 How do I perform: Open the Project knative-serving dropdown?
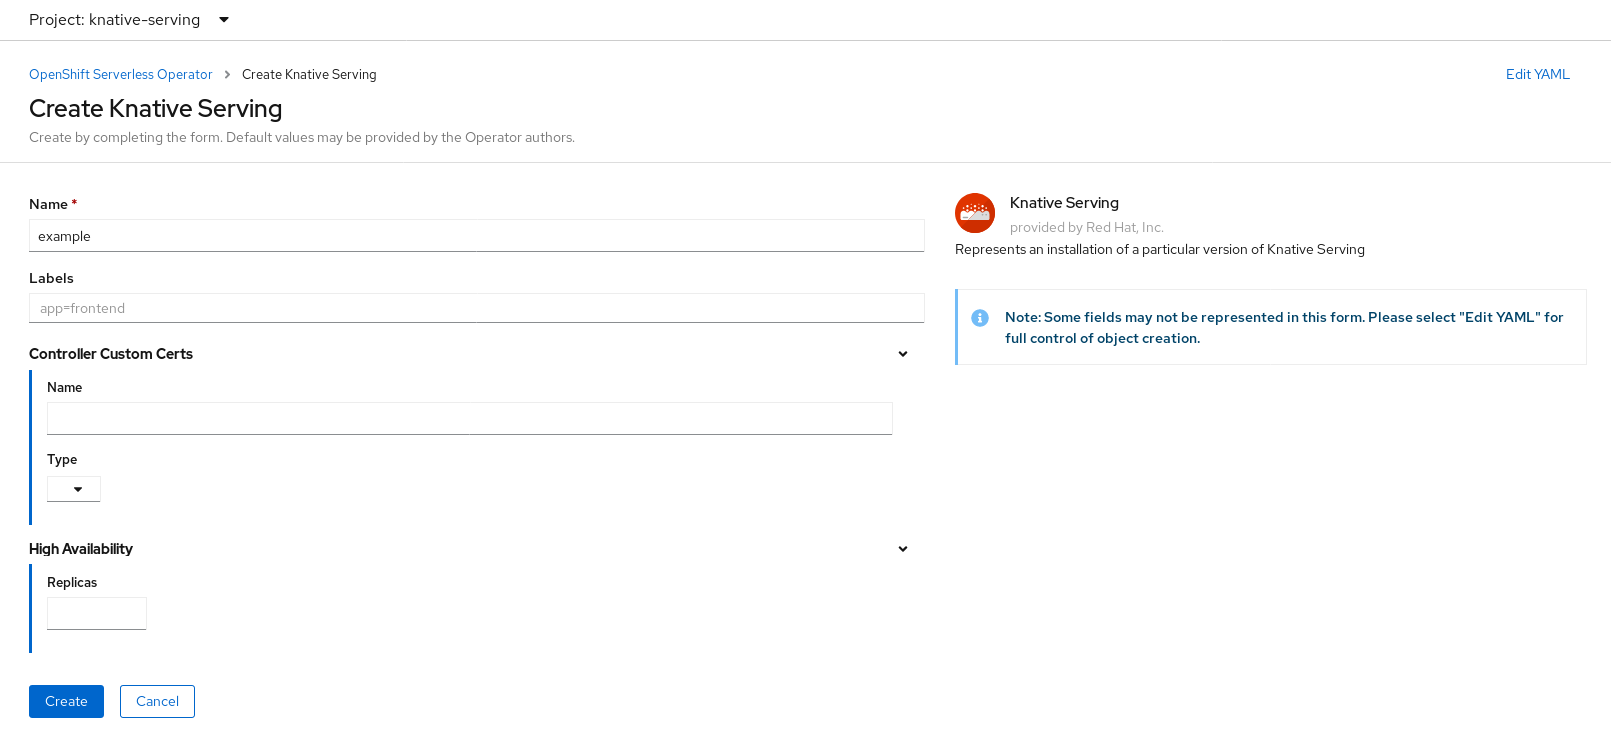pyautogui.click(x=129, y=20)
